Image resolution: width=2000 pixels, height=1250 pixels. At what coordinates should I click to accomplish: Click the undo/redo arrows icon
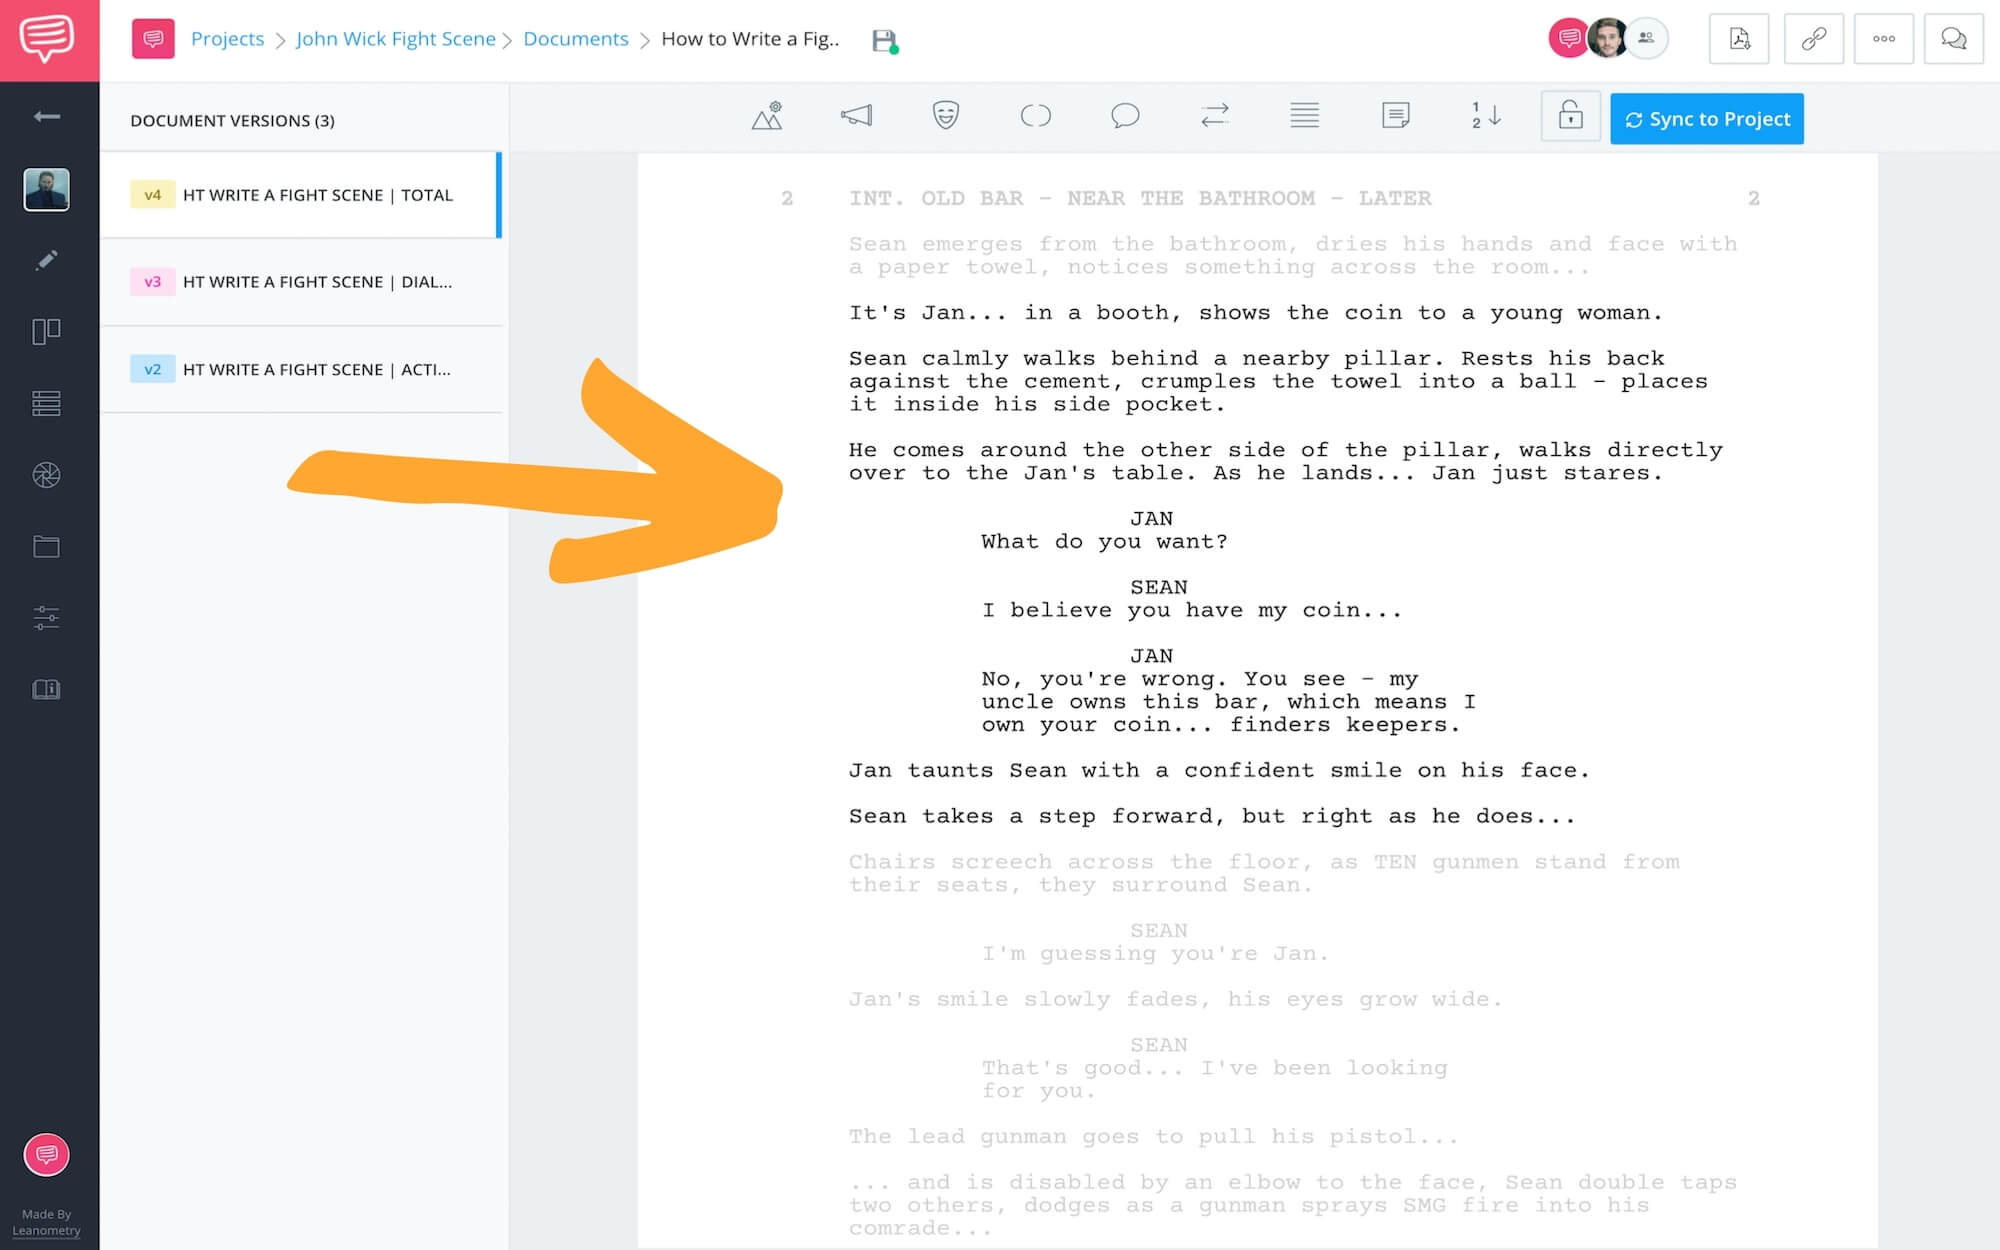point(1214,118)
